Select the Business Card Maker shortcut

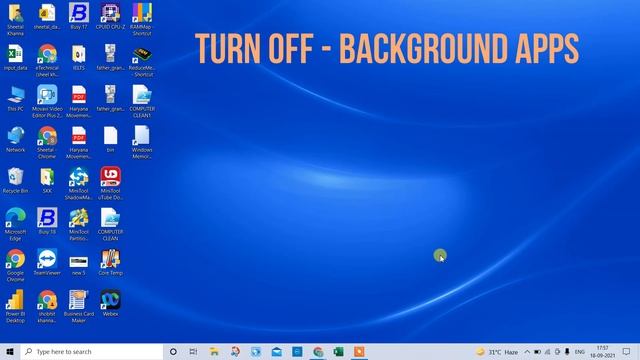point(79,300)
